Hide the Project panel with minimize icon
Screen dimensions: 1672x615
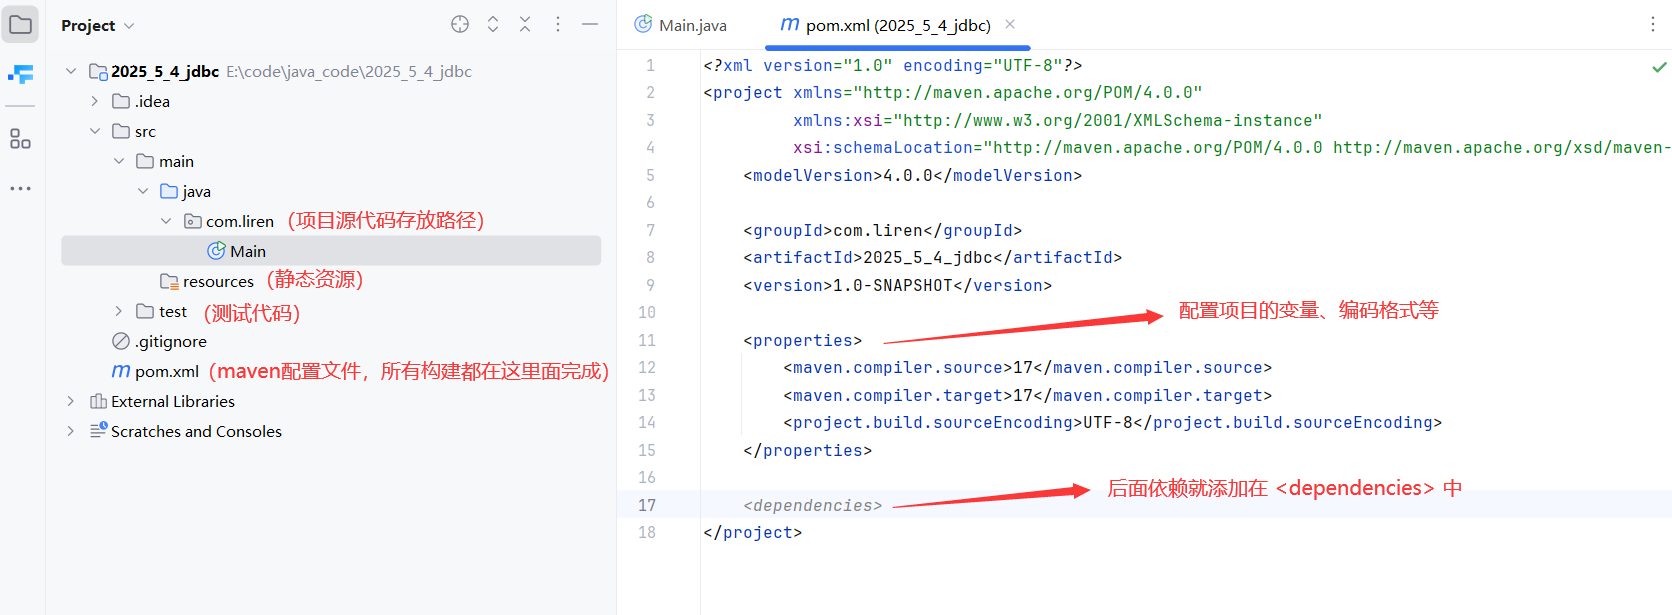tap(590, 24)
